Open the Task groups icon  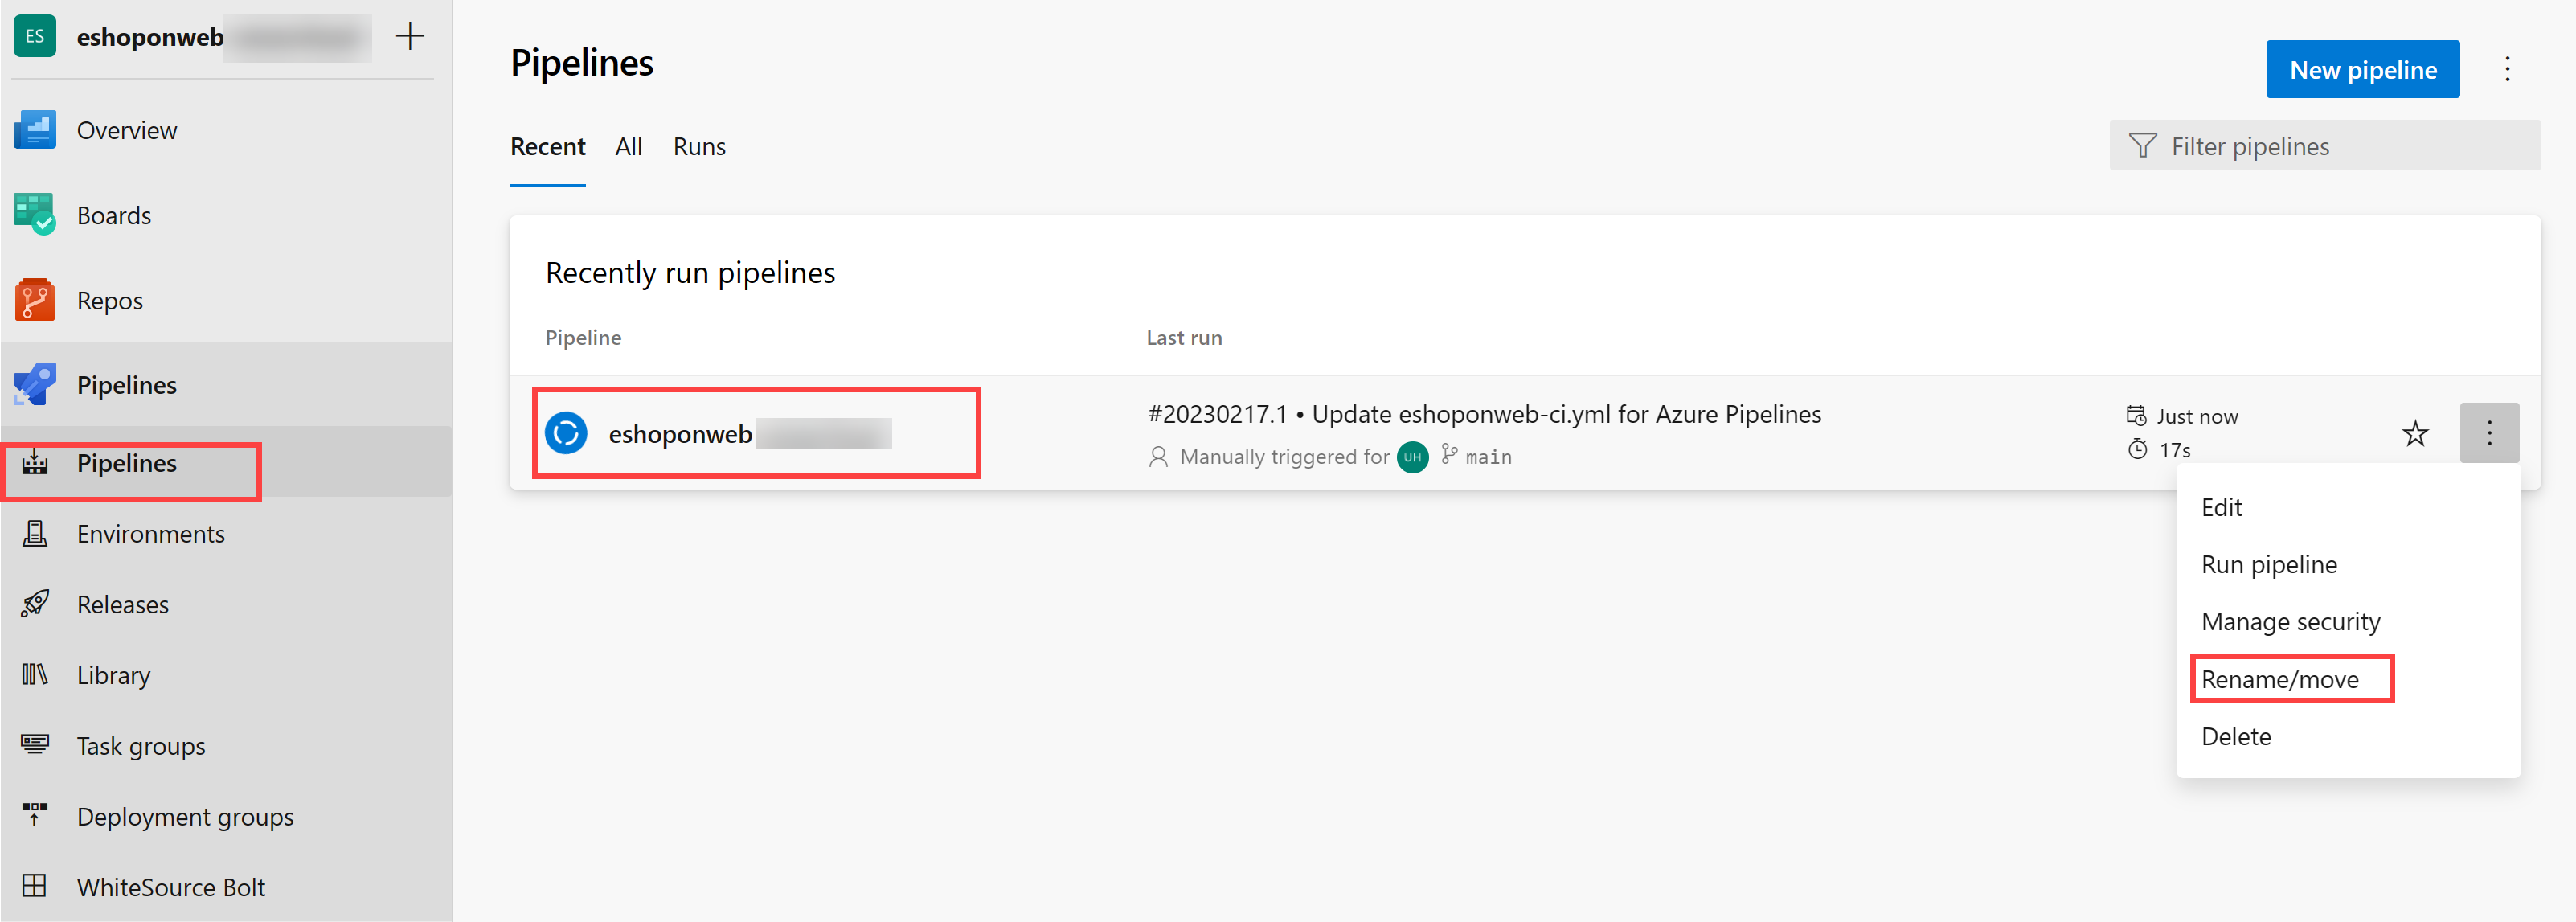pos(35,745)
